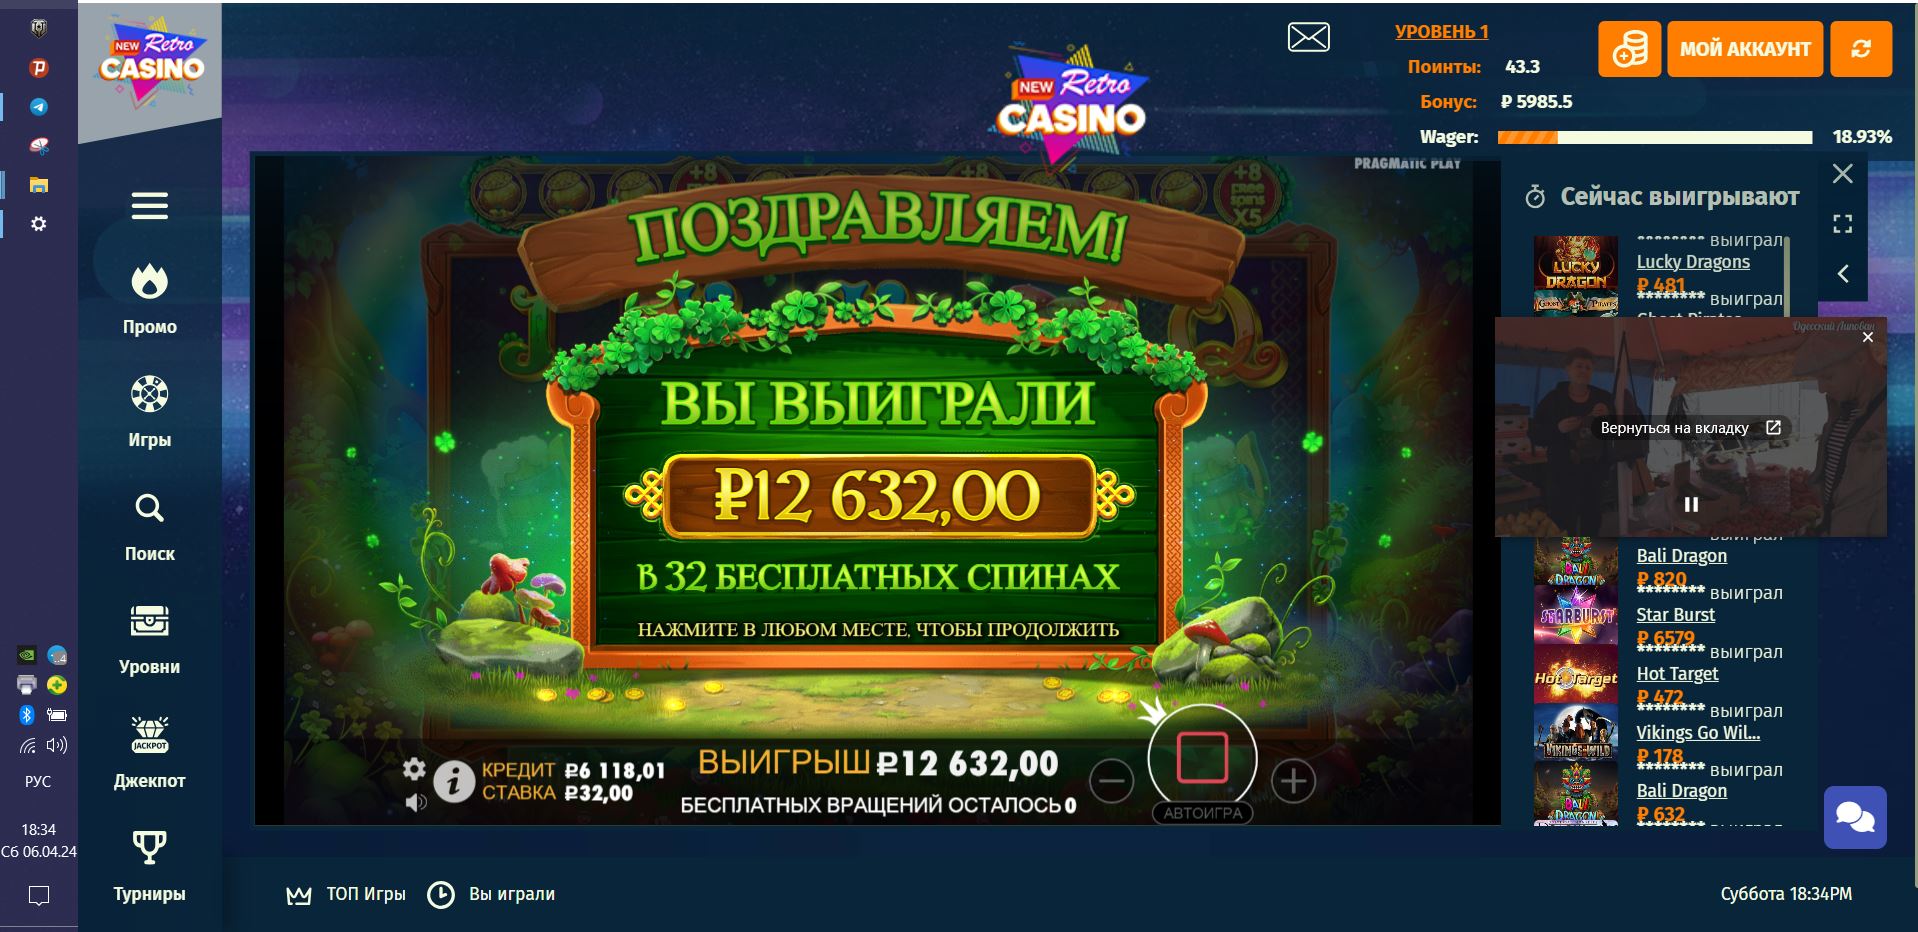Click the Wager progress bar

1654,137
